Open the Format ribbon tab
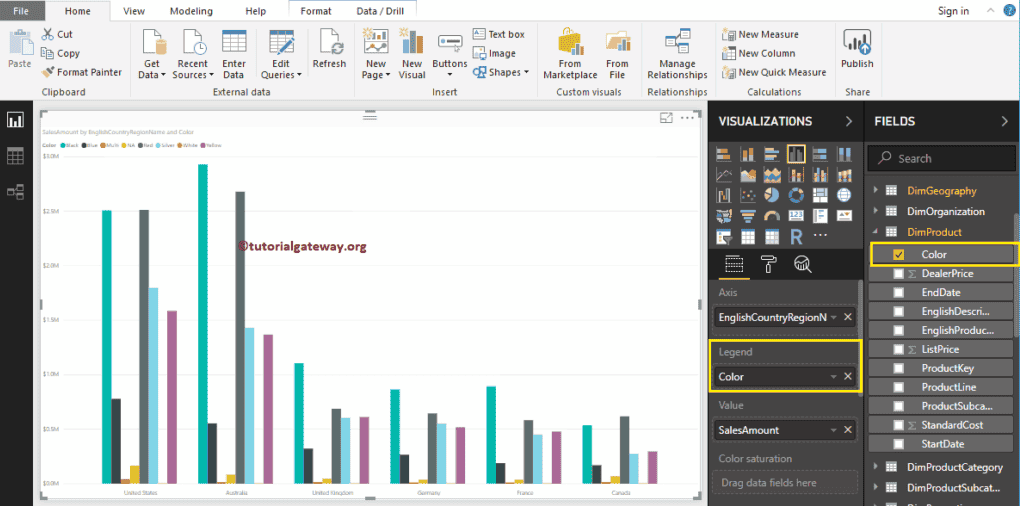 coord(315,11)
